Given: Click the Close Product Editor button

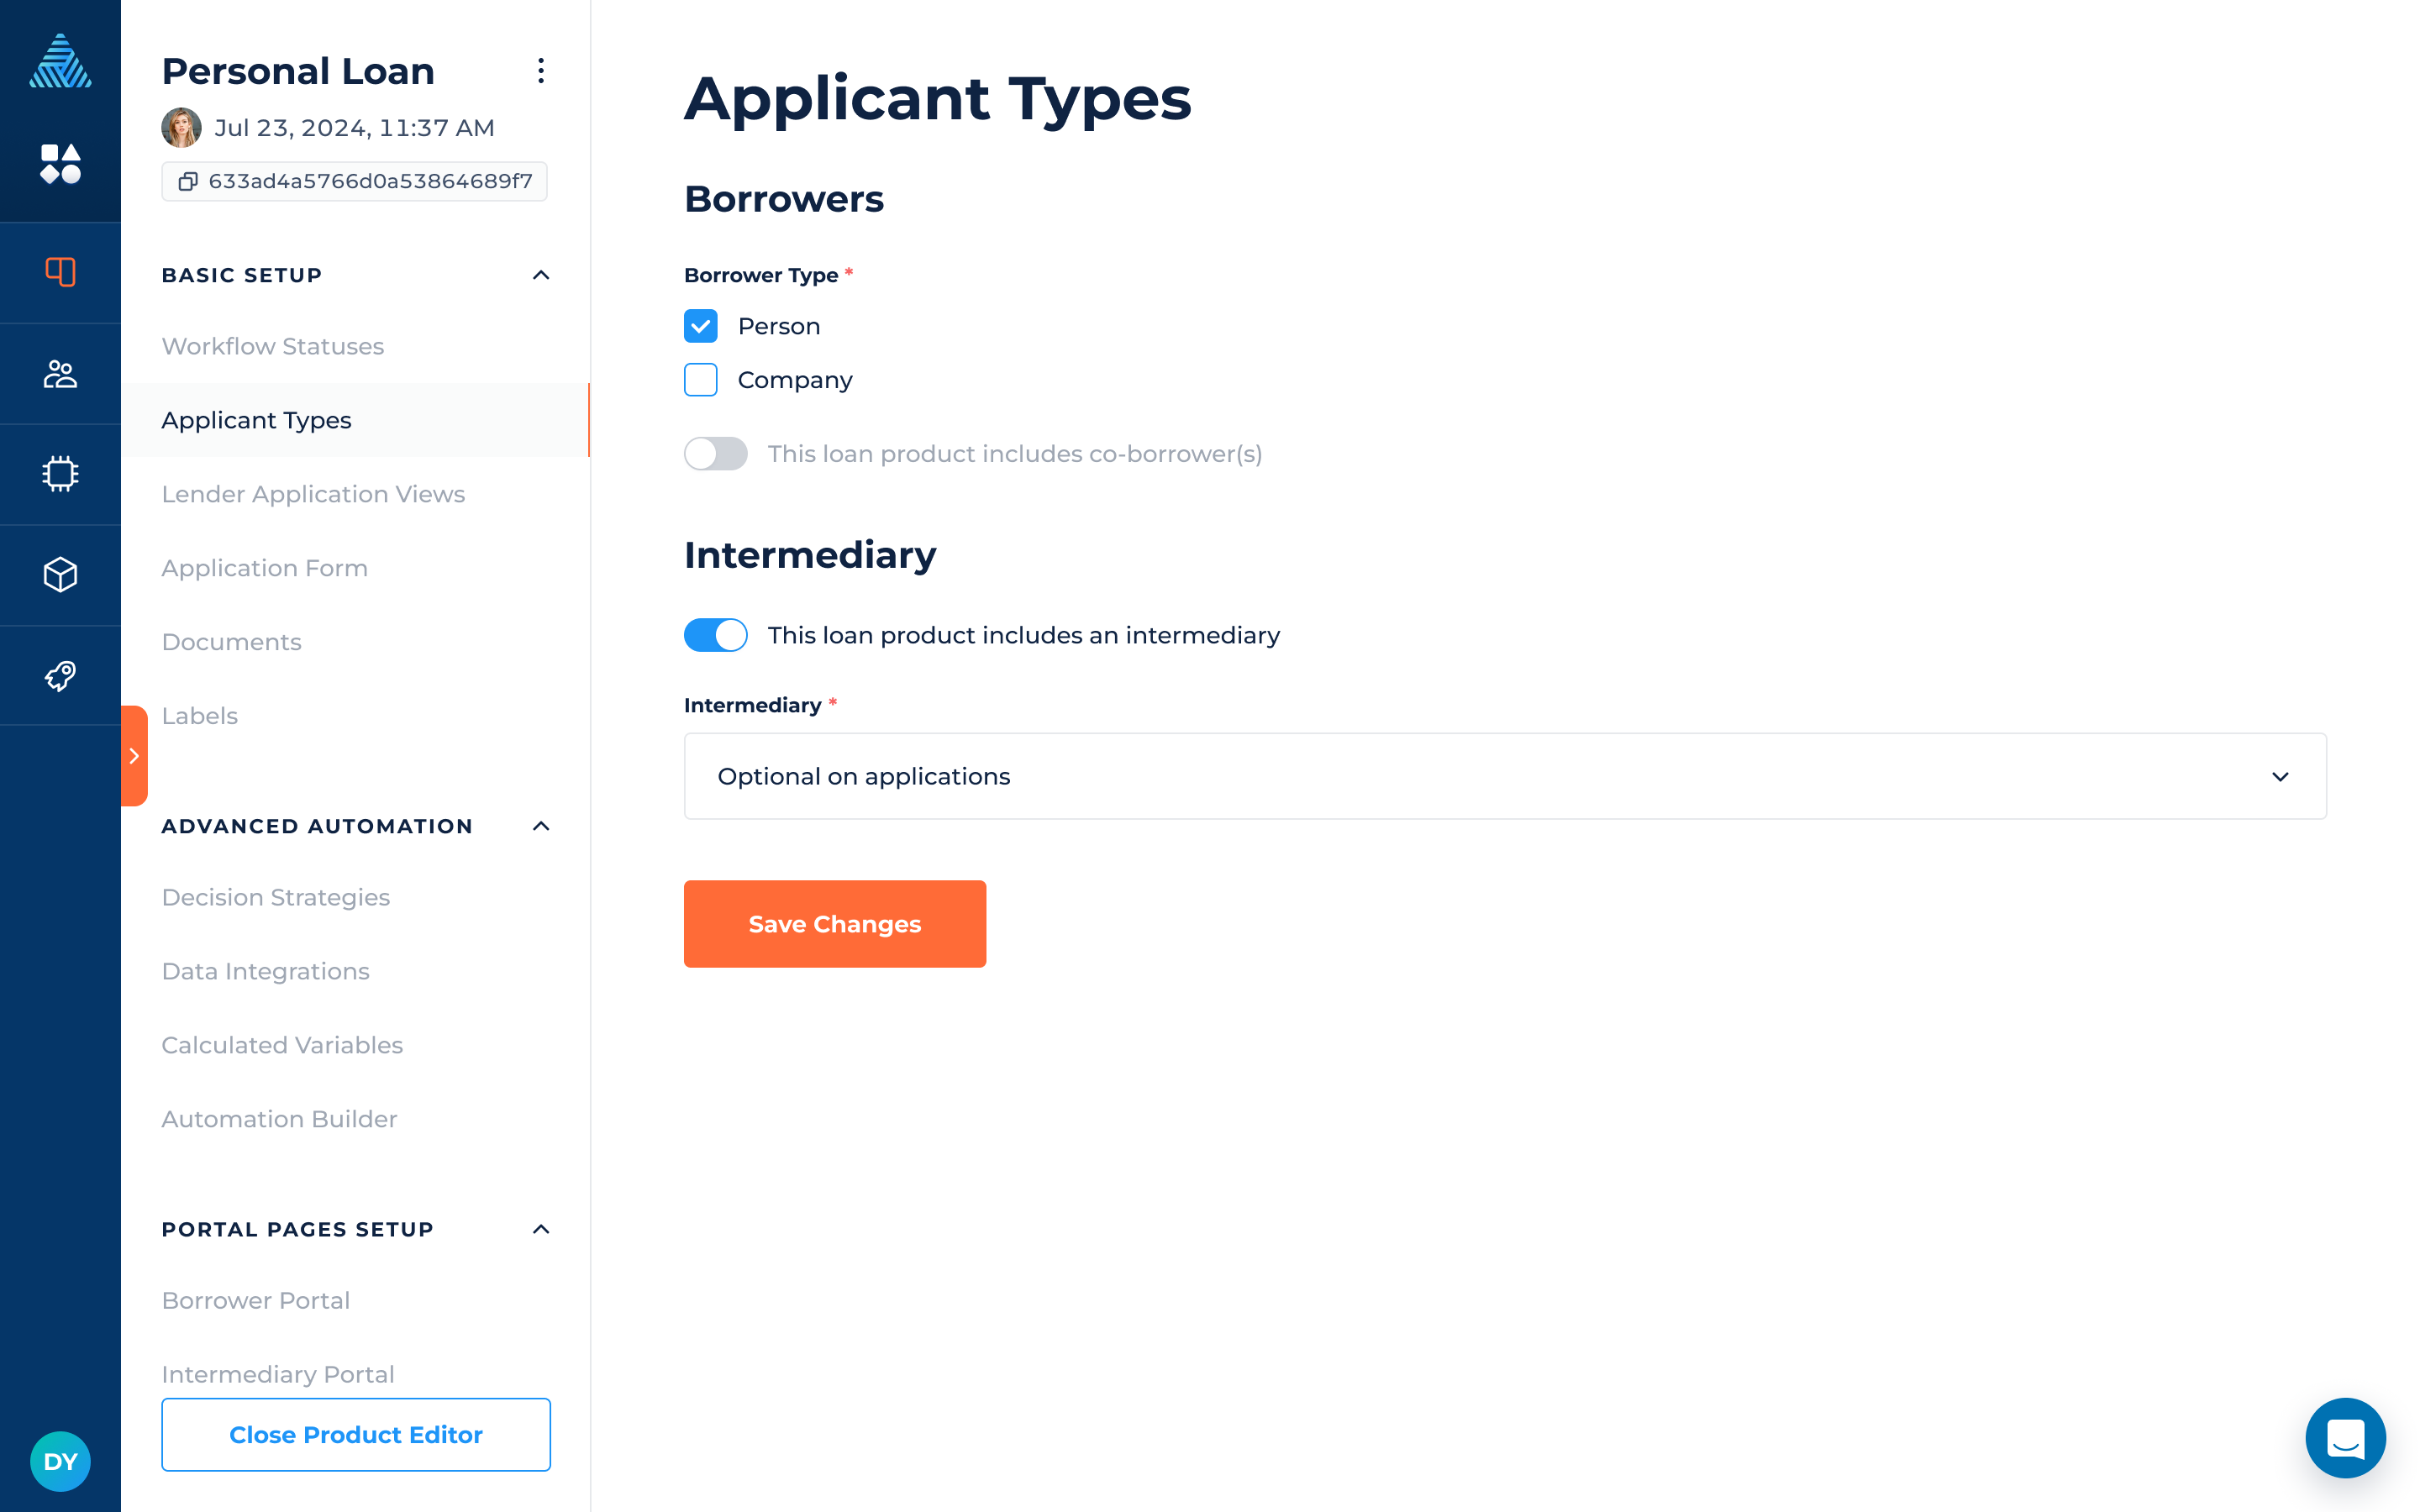Looking at the screenshot, I should click(x=355, y=1434).
